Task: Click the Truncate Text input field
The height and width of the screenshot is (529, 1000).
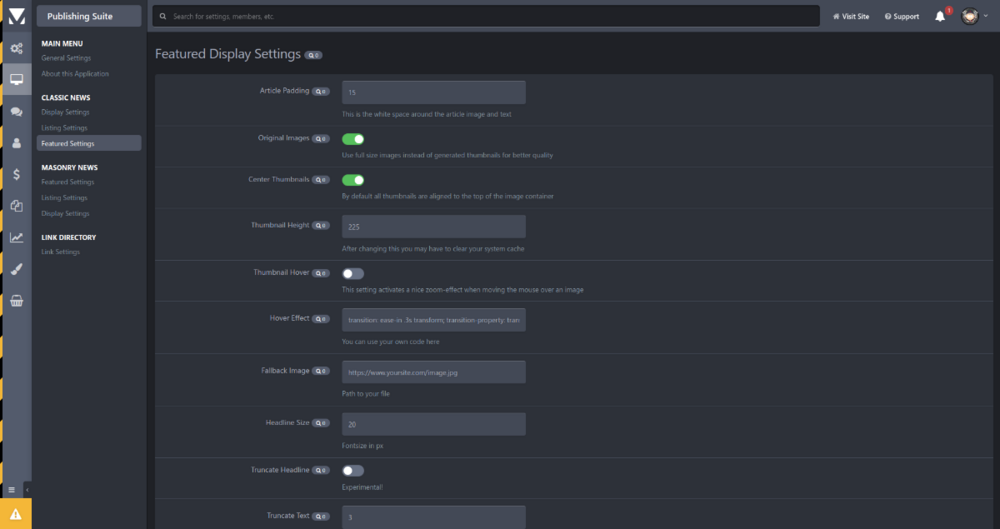Action: (434, 518)
